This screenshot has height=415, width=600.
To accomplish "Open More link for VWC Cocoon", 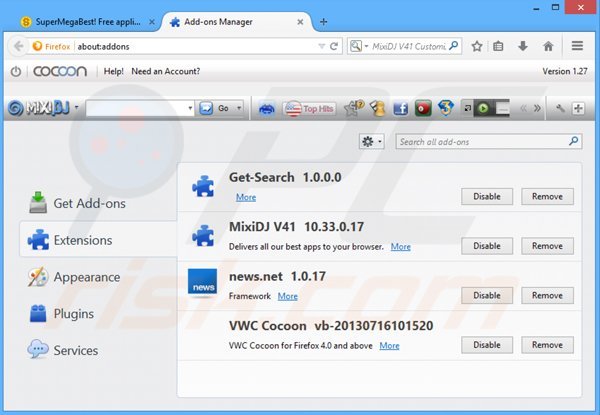I will point(390,346).
